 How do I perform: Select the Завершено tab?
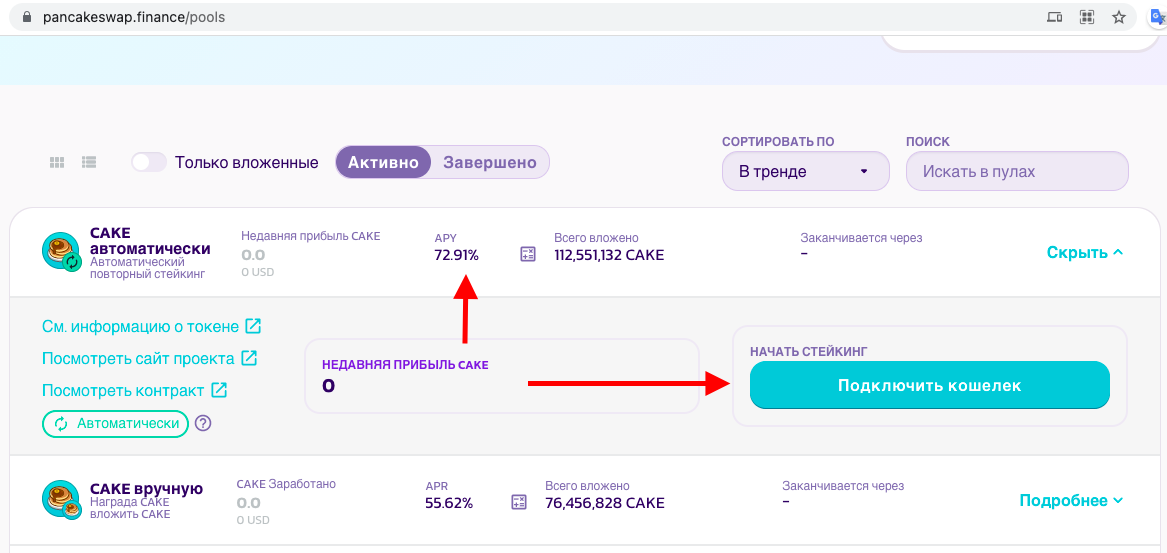tap(490, 162)
